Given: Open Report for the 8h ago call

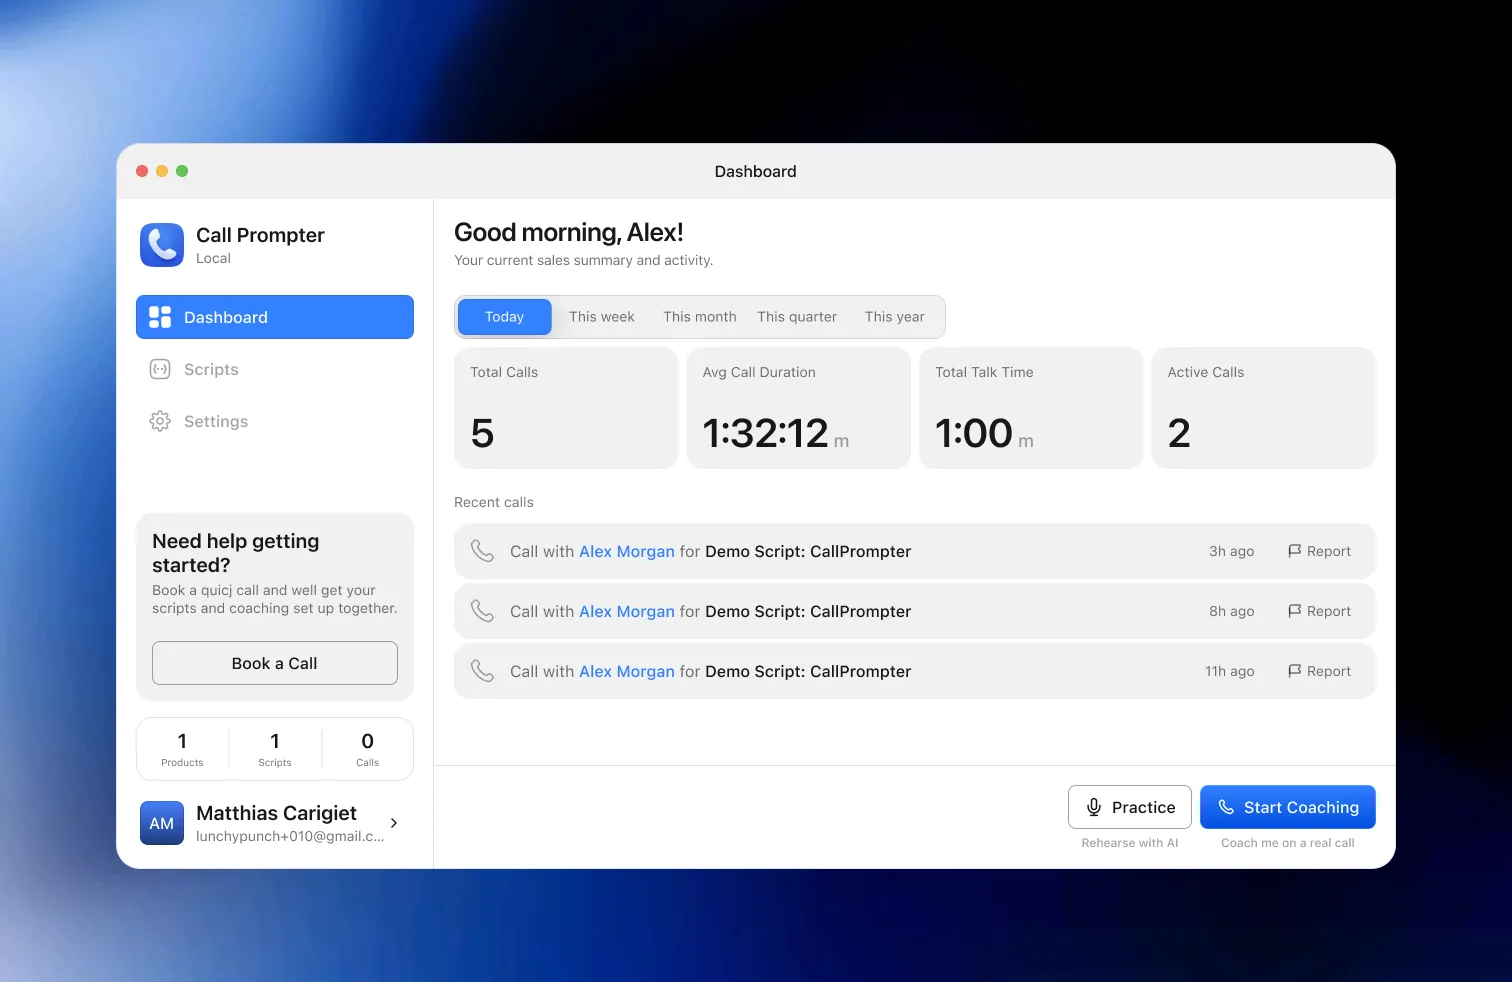Looking at the screenshot, I should (1319, 611).
